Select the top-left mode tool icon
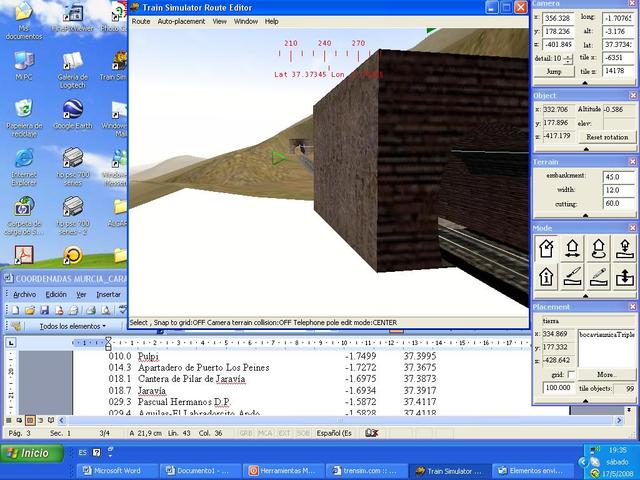640x480 pixels. [547, 248]
